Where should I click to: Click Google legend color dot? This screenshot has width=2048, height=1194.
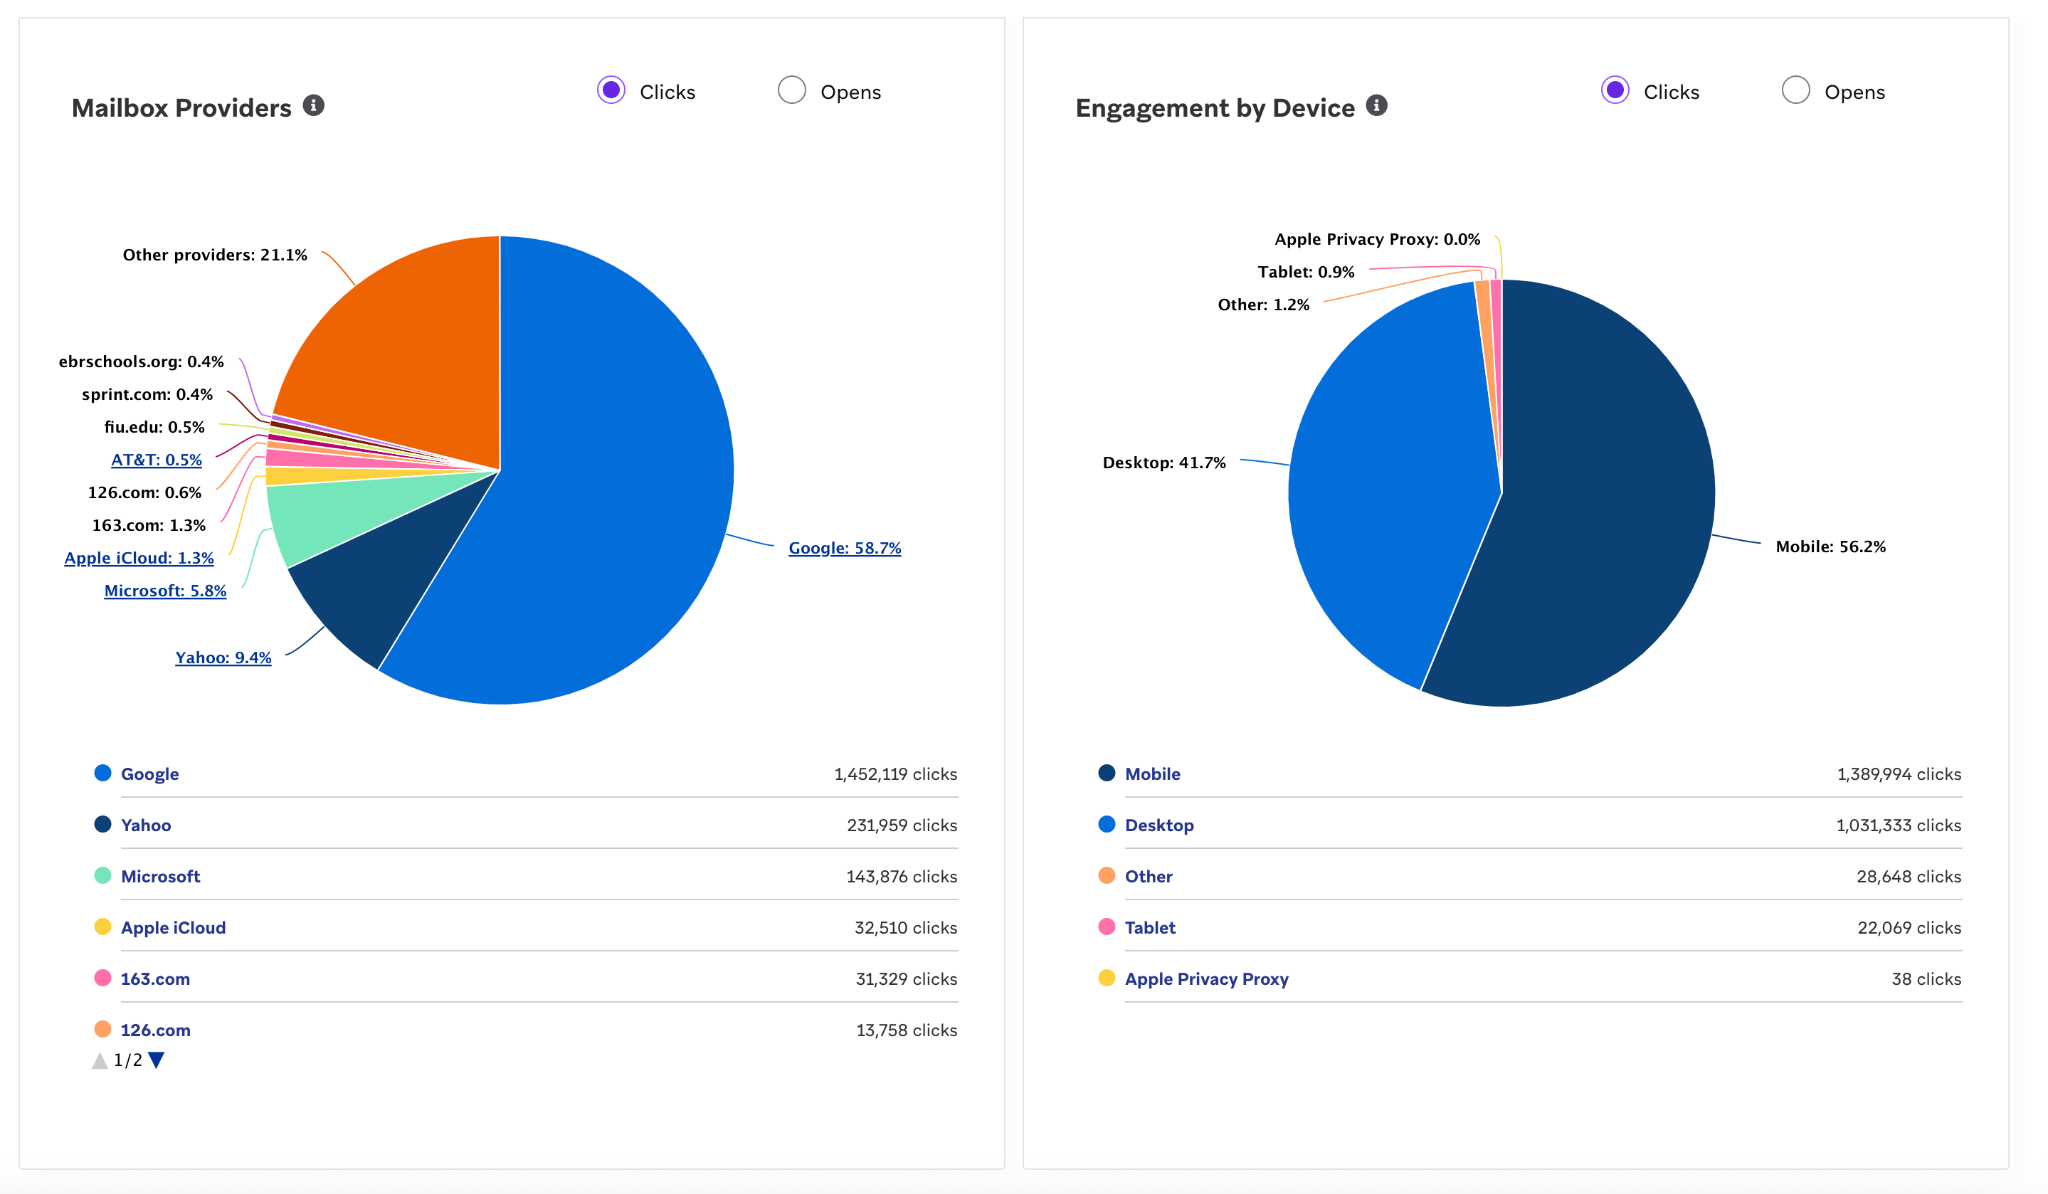(x=103, y=773)
